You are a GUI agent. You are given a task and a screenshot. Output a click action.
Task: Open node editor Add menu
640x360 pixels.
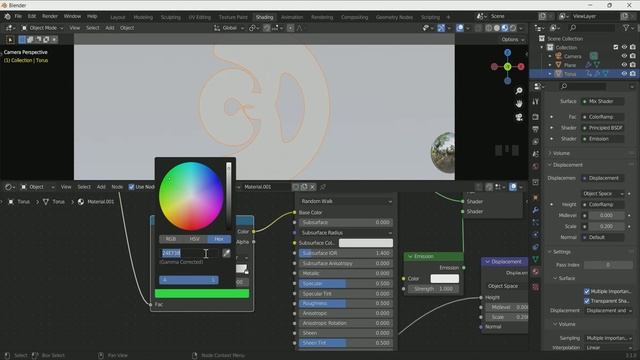[x=101, y=187]
